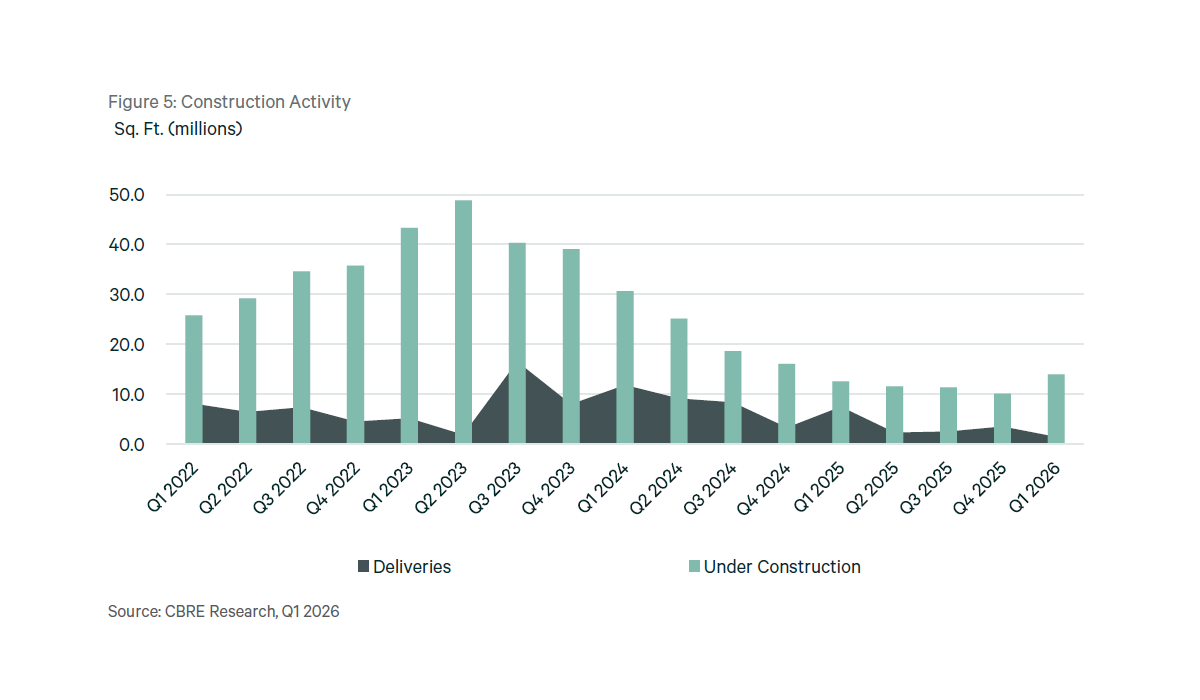The image size is (1200, 700).
Task: Select the Deliveries legend label
Action: click(x=412, y=567)
